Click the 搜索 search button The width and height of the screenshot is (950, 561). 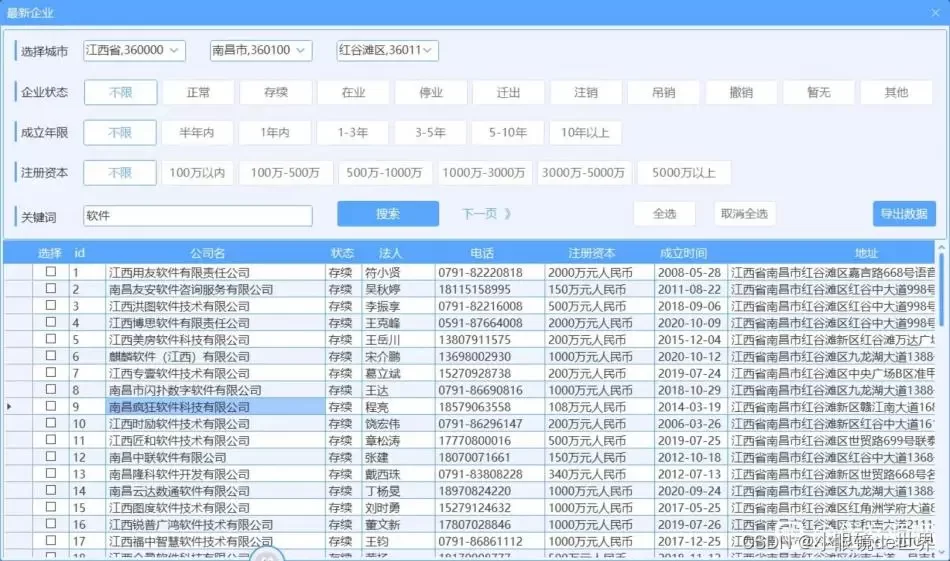[x=388, y=213]
